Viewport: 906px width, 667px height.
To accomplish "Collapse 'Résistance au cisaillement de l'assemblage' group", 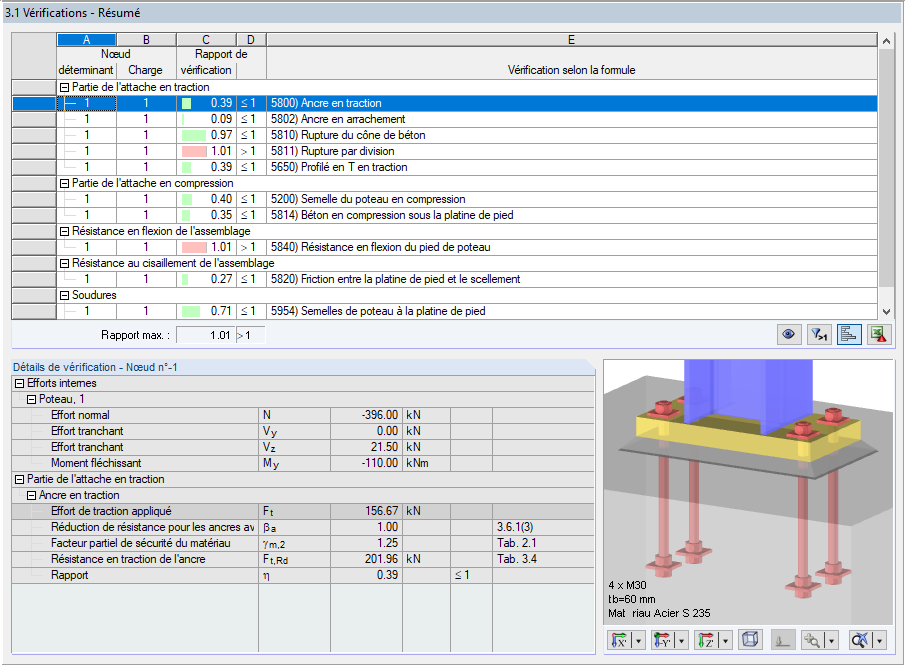I will tap(65, 264).
